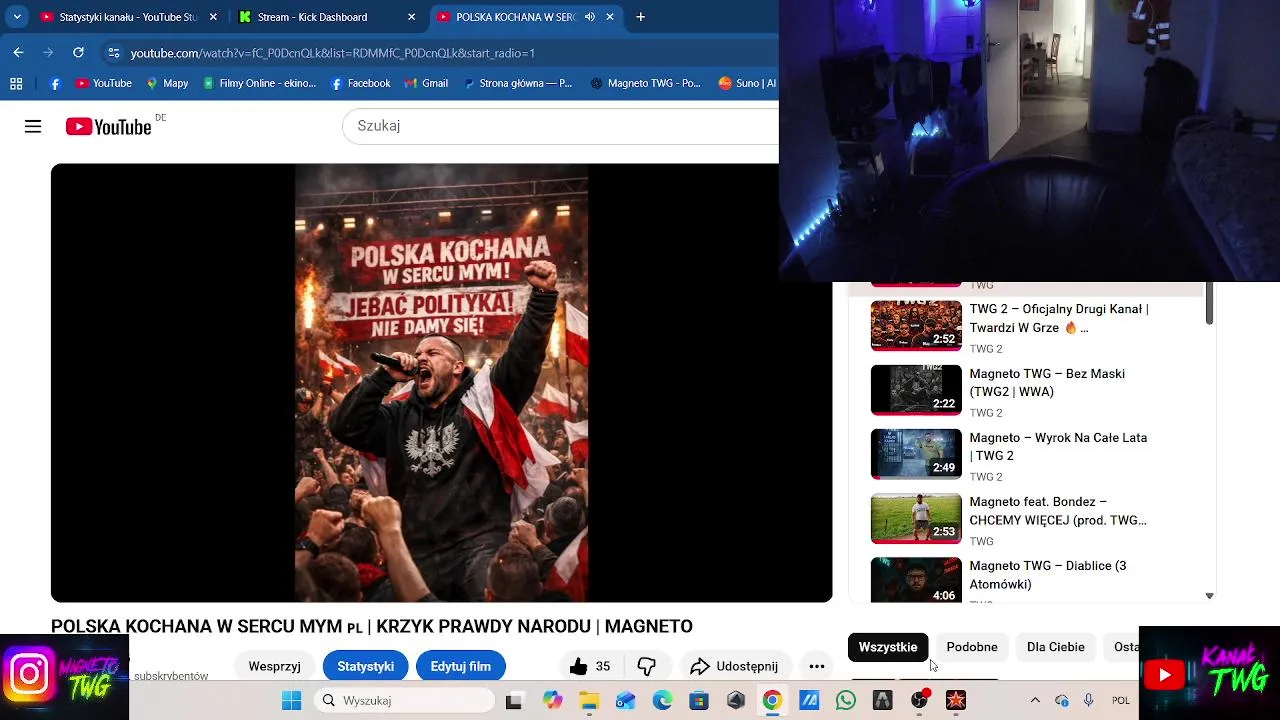
Task: Open WhatsApp from the taskbar
Action: 846,701
